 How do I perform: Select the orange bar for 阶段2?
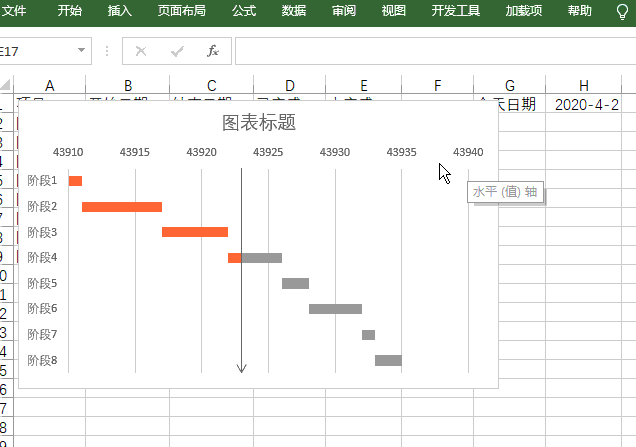click(x=122, y=207)
